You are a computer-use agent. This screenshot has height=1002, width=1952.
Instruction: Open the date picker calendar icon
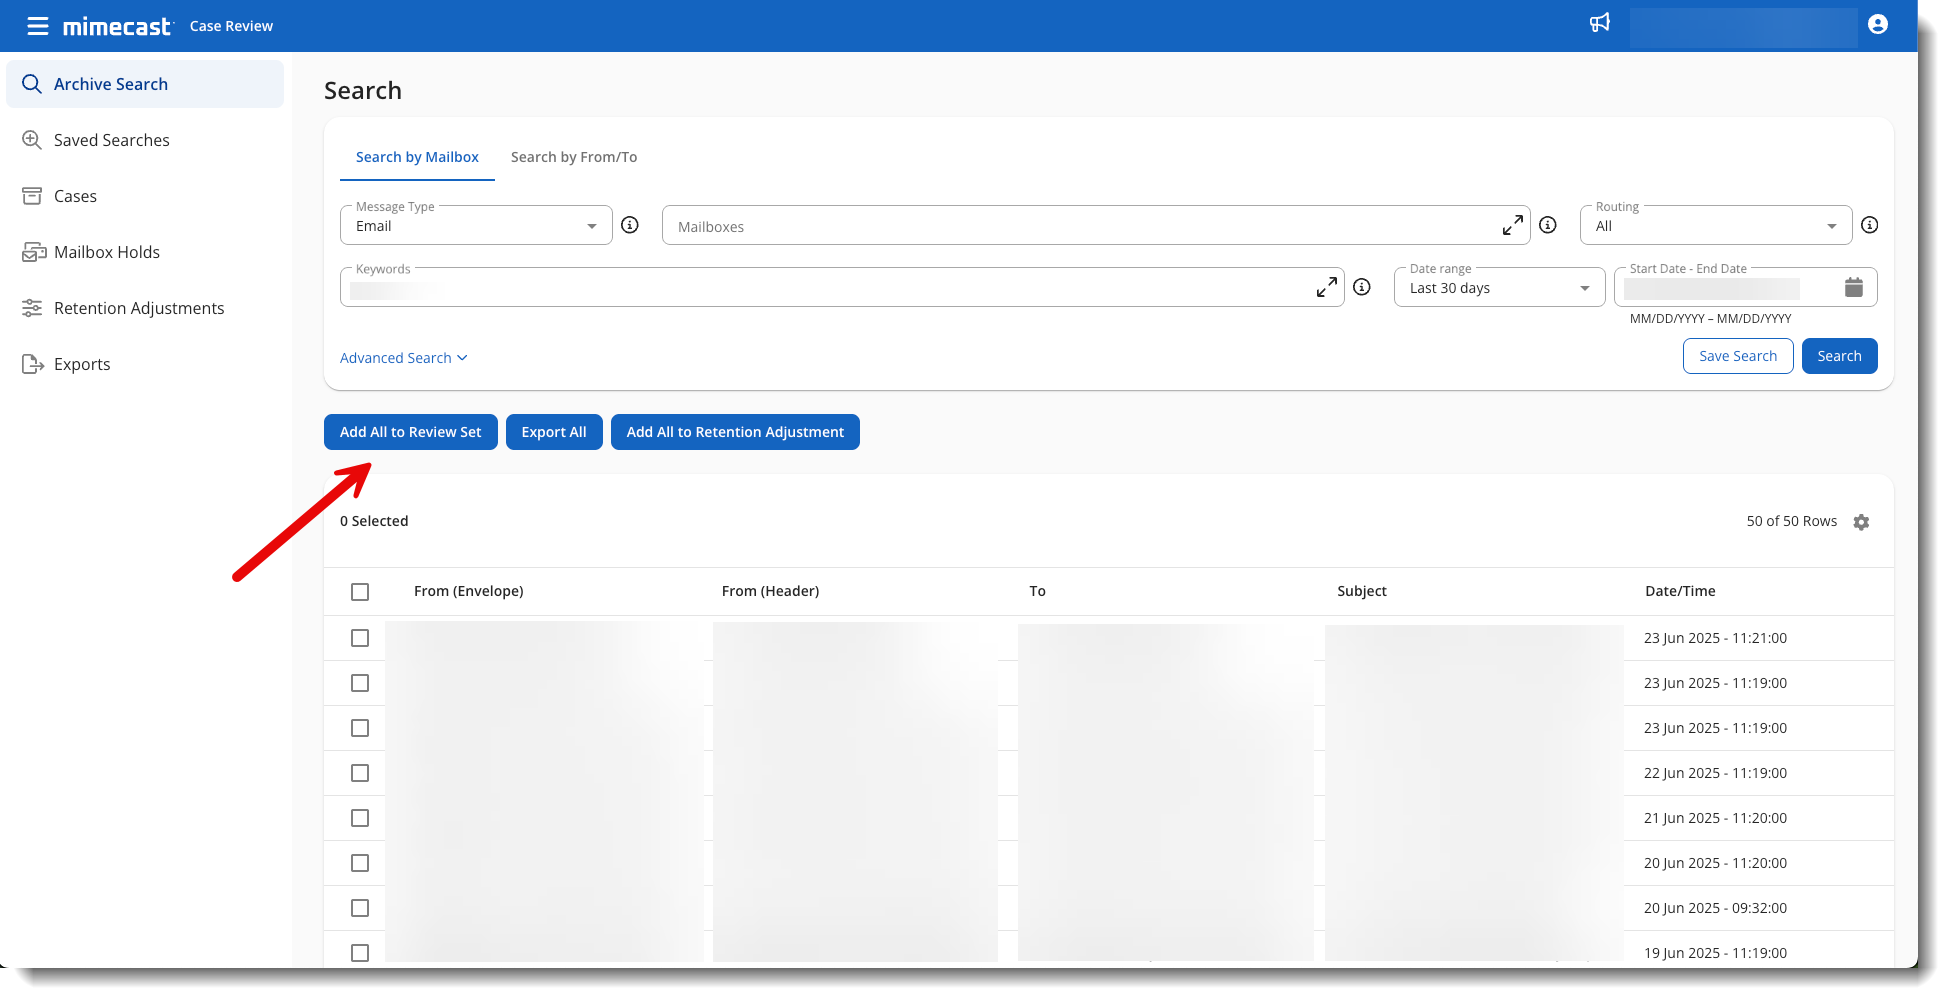(1853, 288)
